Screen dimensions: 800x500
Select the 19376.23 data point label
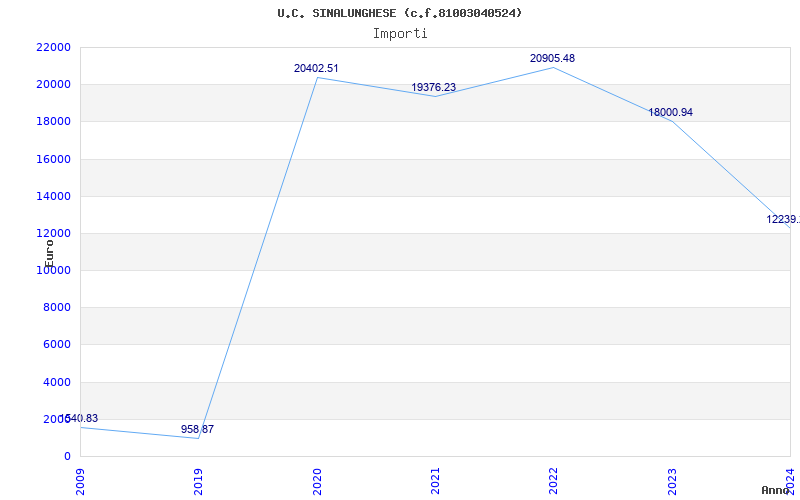coord(434,87)
